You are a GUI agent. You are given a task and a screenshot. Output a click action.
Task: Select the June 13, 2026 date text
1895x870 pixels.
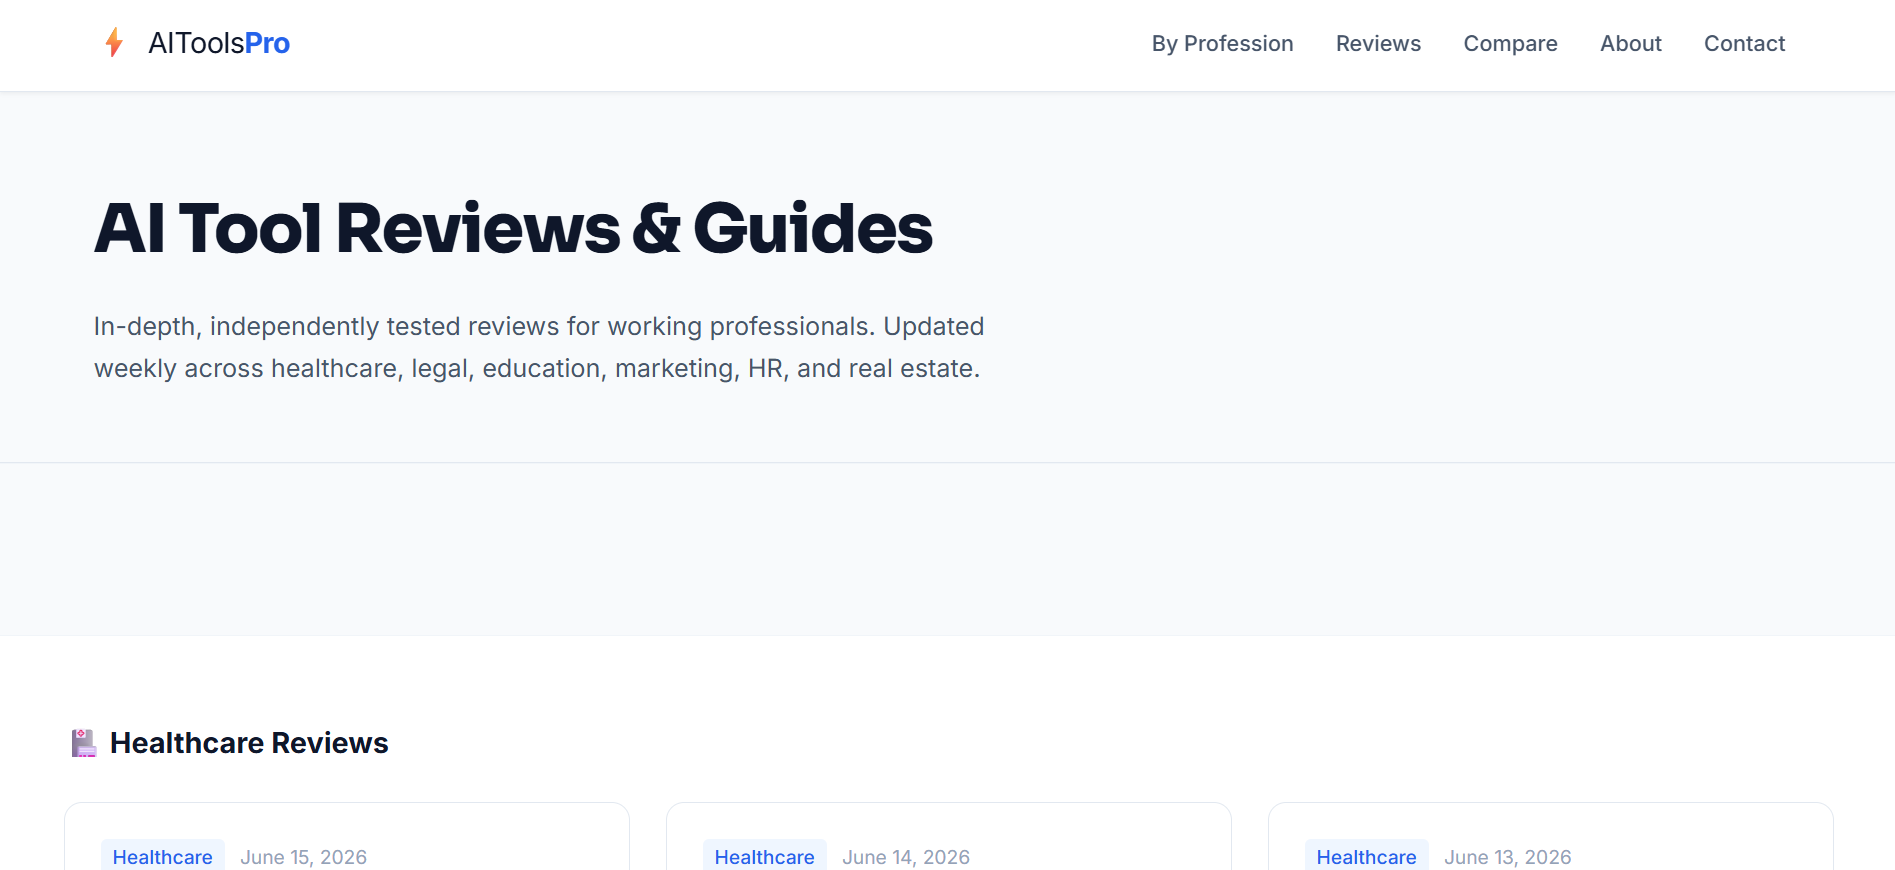1508,857
